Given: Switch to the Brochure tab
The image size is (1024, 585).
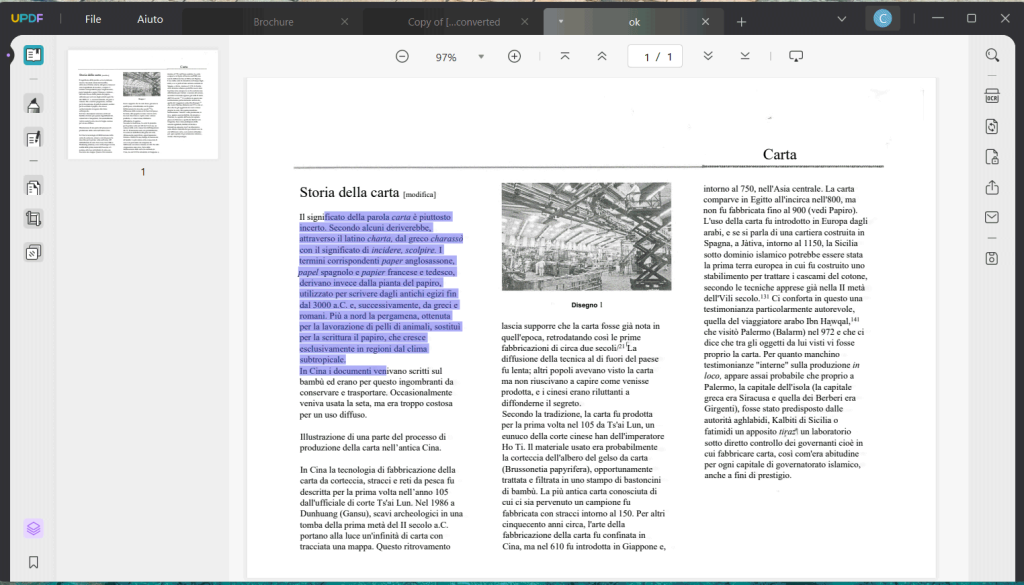Looking at the screenshot, I should (273, 22).
